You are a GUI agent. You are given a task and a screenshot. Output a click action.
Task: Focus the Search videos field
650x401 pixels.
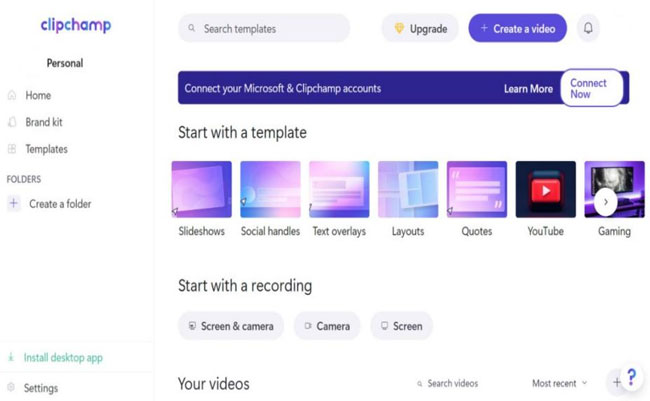click(448, 384)
